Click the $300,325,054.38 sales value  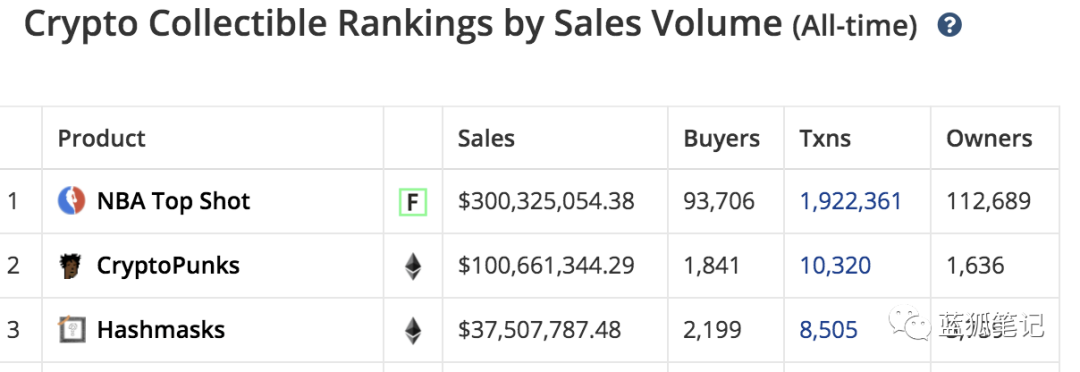546,201
